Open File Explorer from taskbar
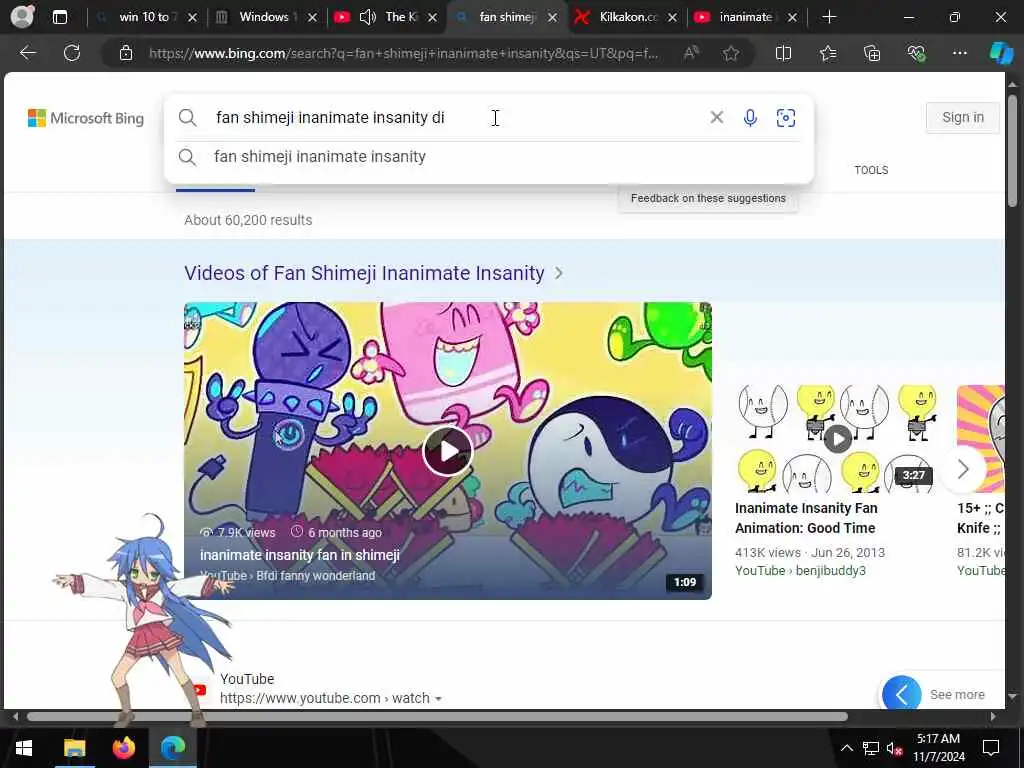Viewport: 1024px width, 768px height. coord(74,748)
